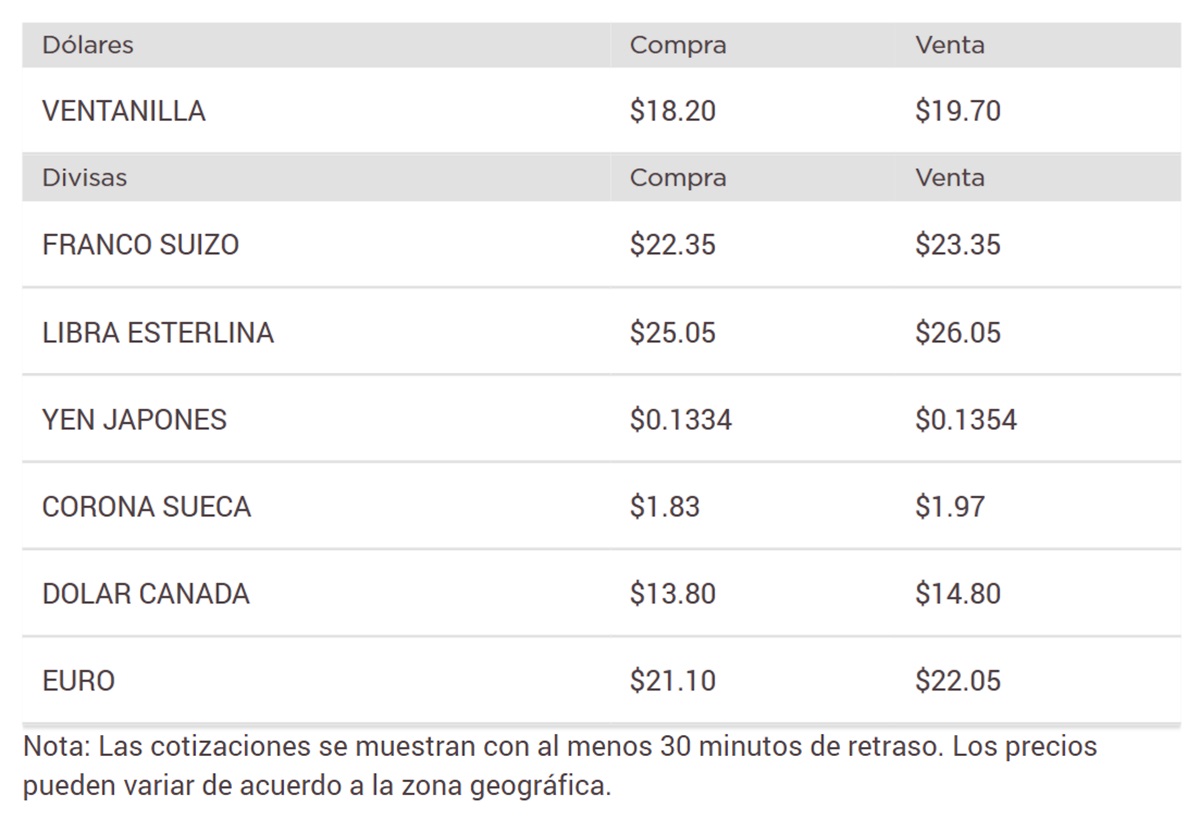Select Franco Suizo compra value $22.35
Viewport: 1200px width, 820px height.
(673, 245)
